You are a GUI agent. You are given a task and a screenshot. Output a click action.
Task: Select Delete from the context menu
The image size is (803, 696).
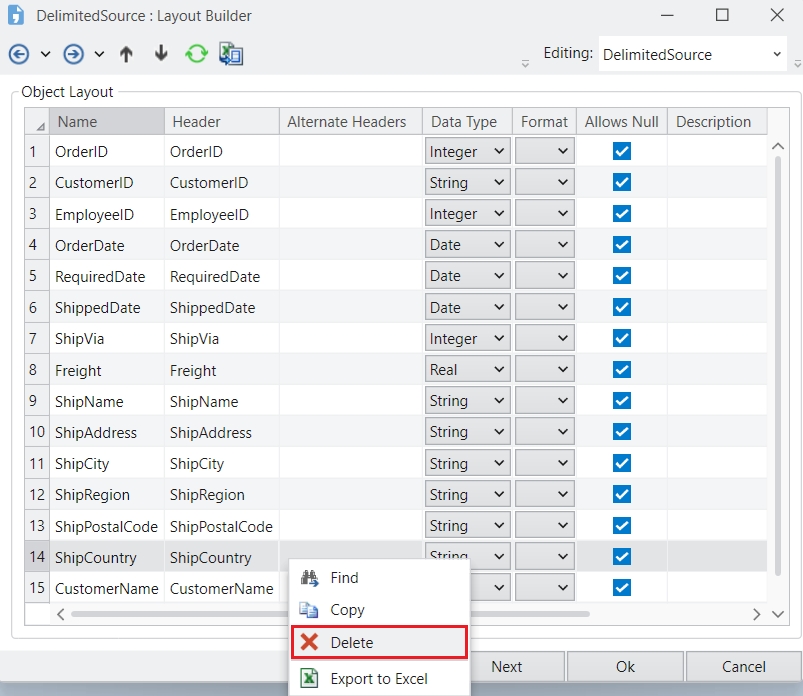coord(379,643)
